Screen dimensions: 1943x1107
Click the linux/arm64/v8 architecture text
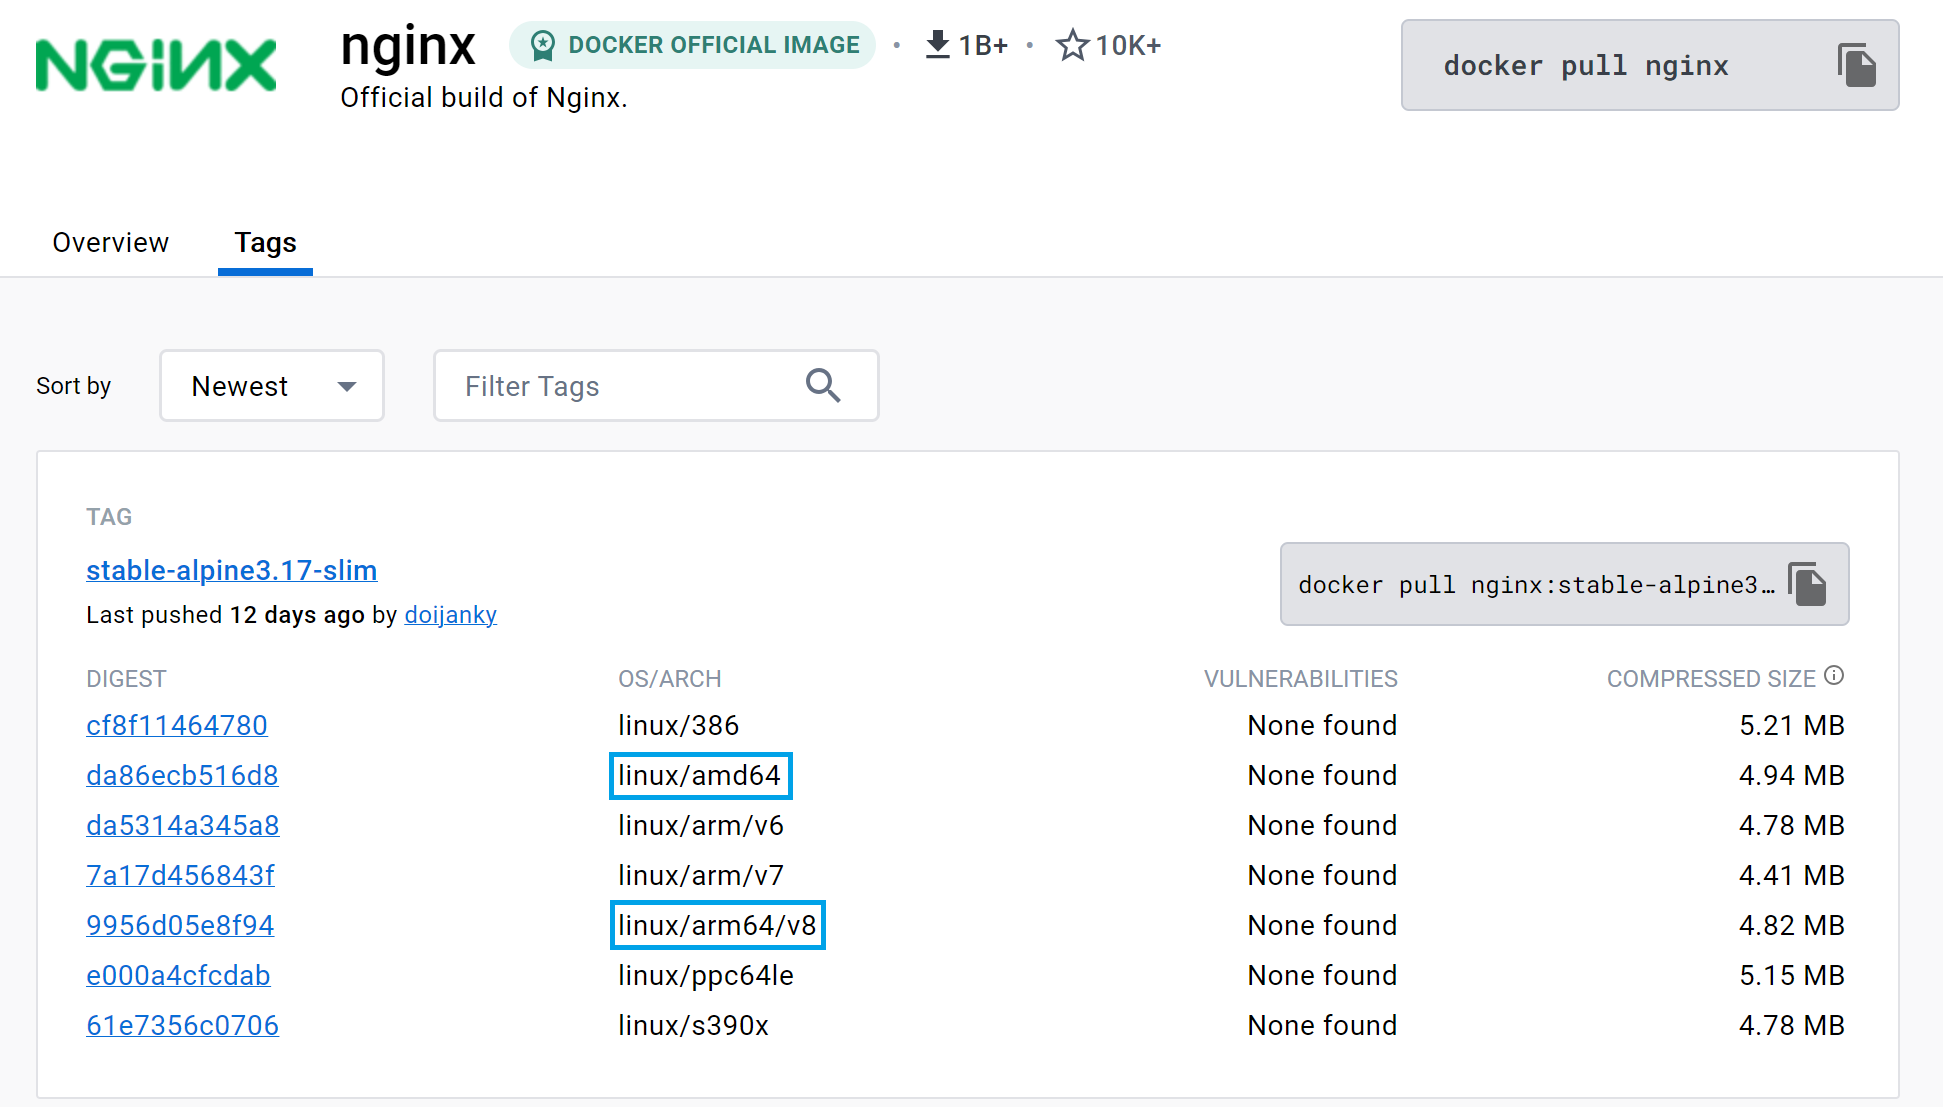point(717,925)
